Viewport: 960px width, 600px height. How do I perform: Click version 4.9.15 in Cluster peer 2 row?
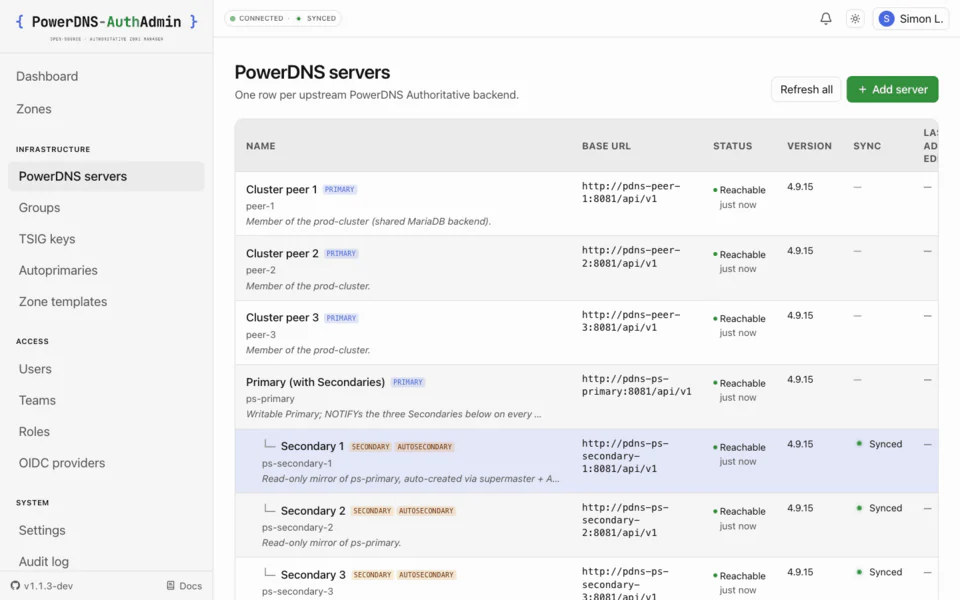[x=800, y=251]
